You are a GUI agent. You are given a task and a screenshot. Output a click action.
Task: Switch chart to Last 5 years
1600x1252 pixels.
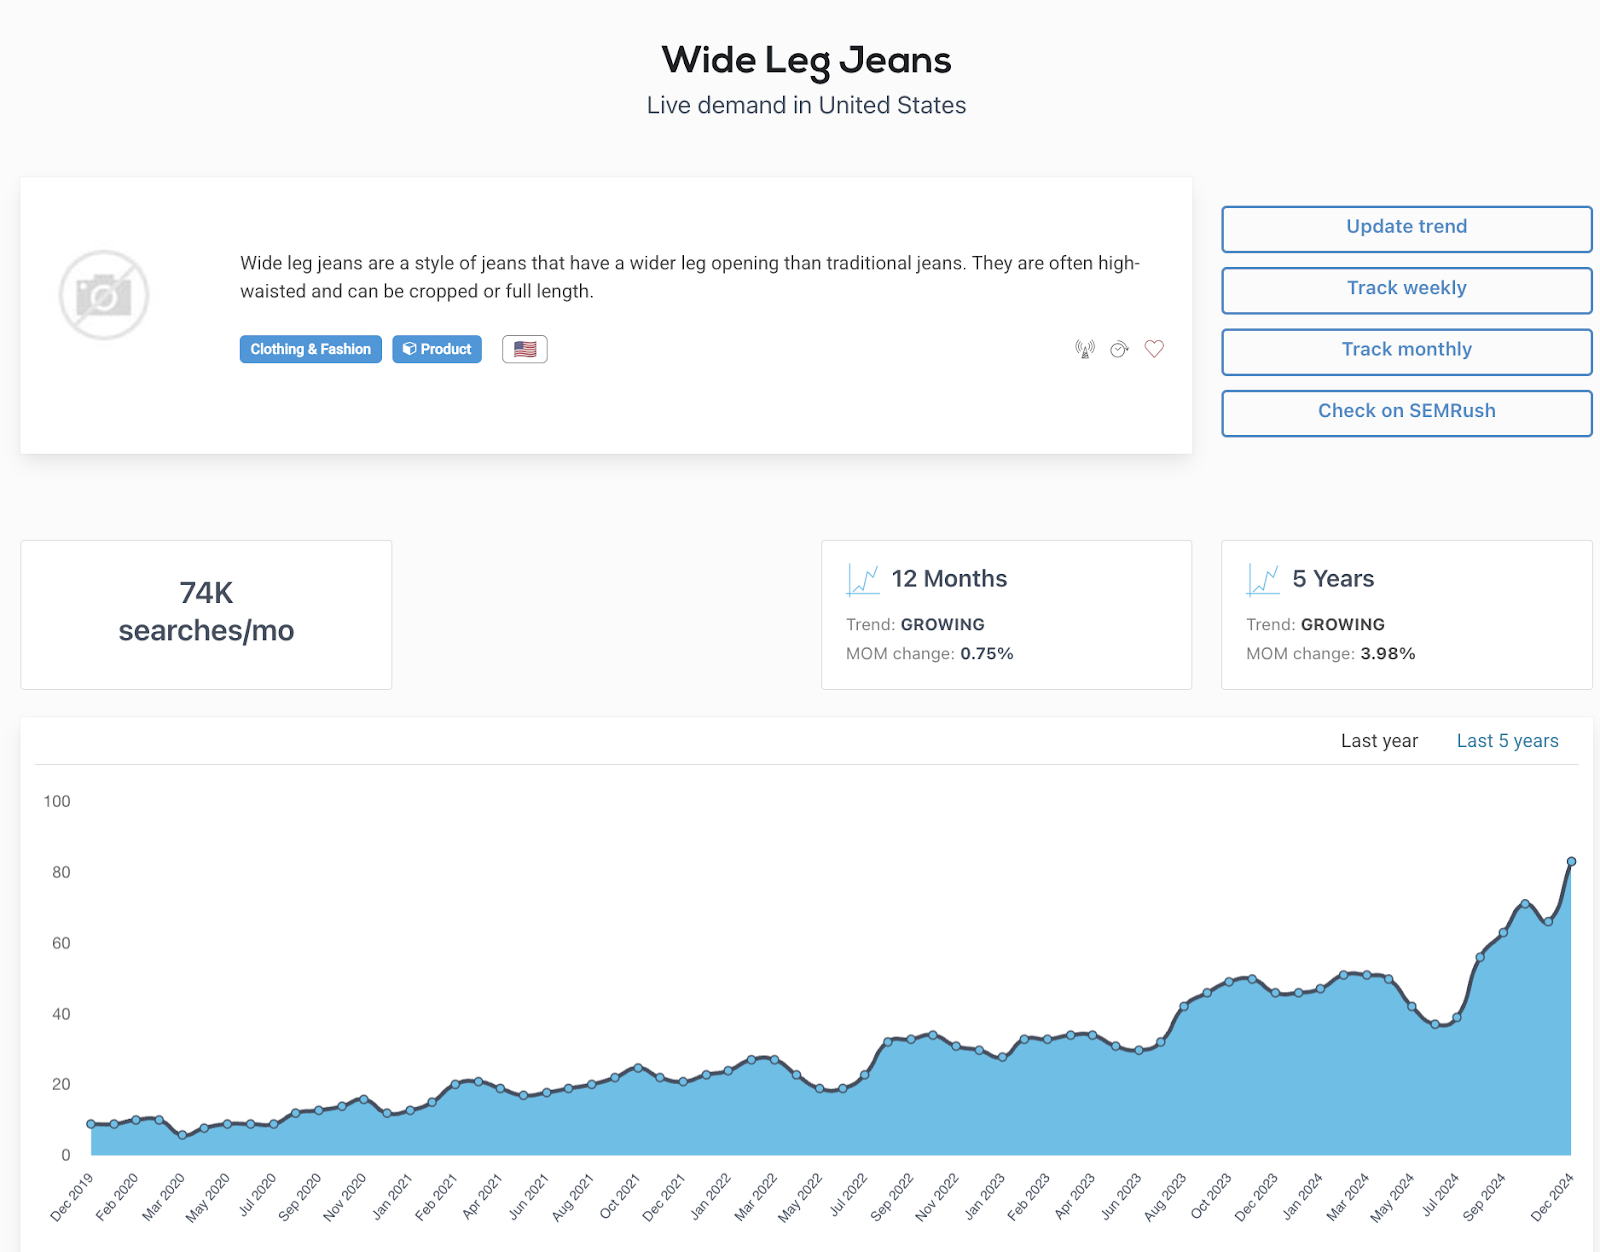click(1507, 741)
